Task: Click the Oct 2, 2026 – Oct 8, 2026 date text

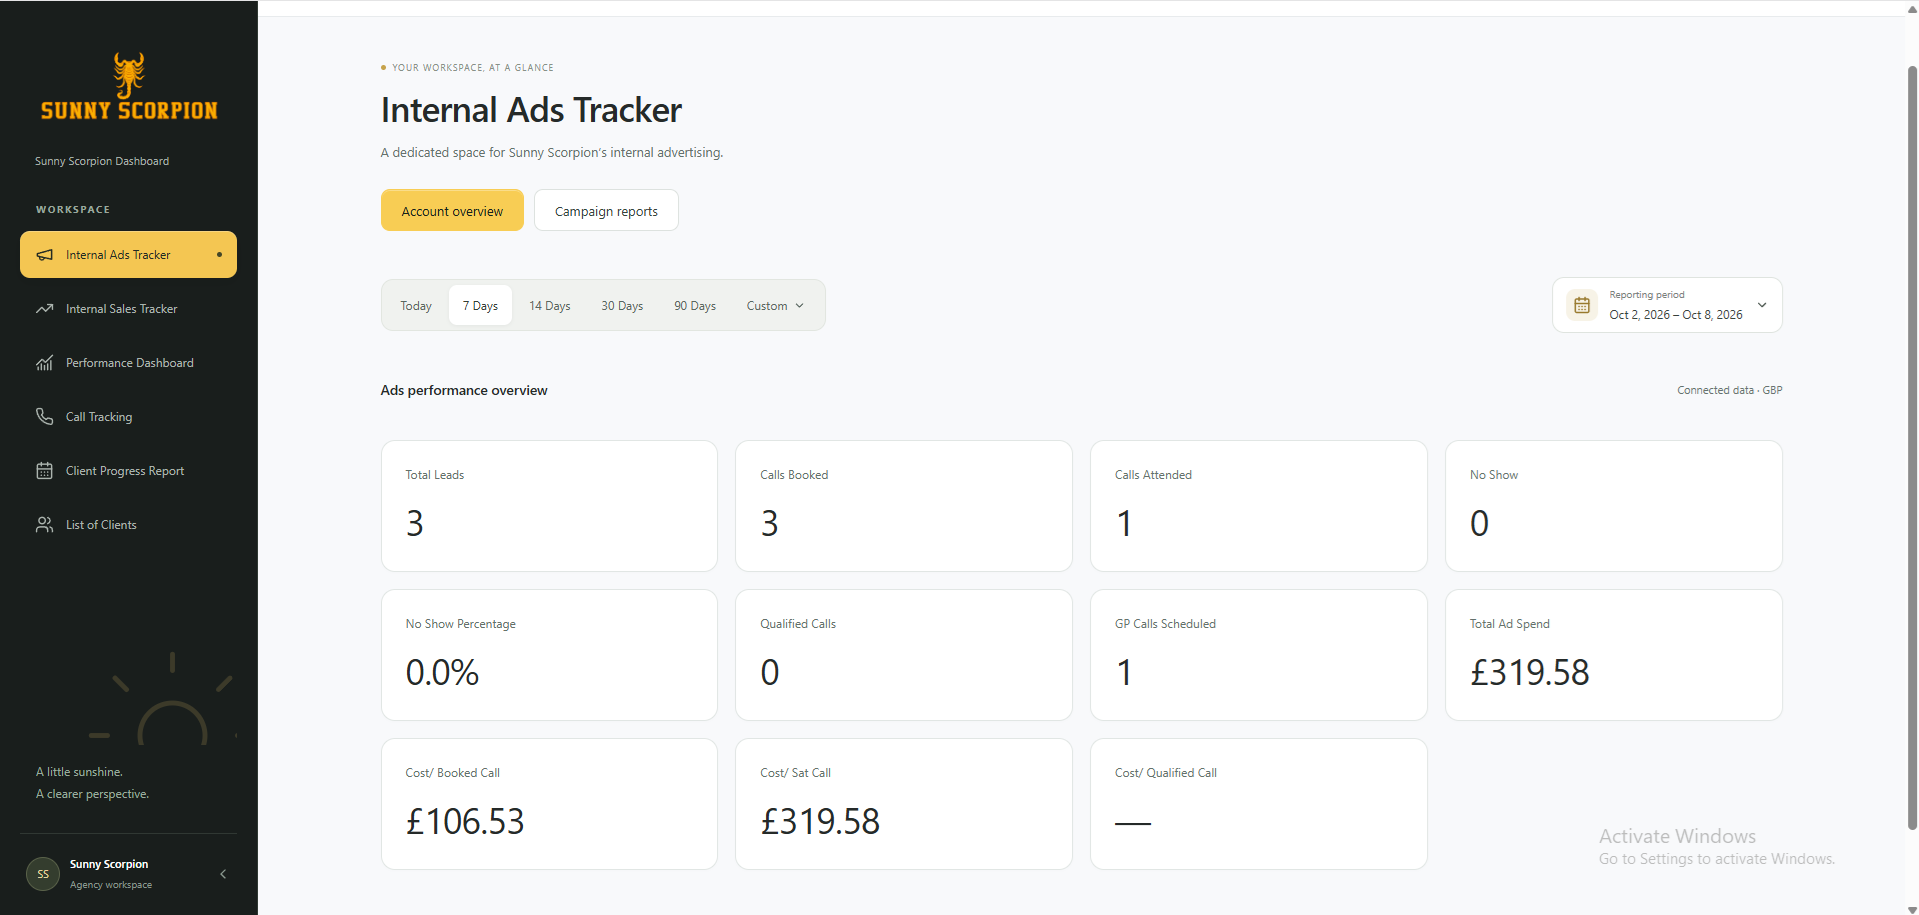Action: (1676, 315)
